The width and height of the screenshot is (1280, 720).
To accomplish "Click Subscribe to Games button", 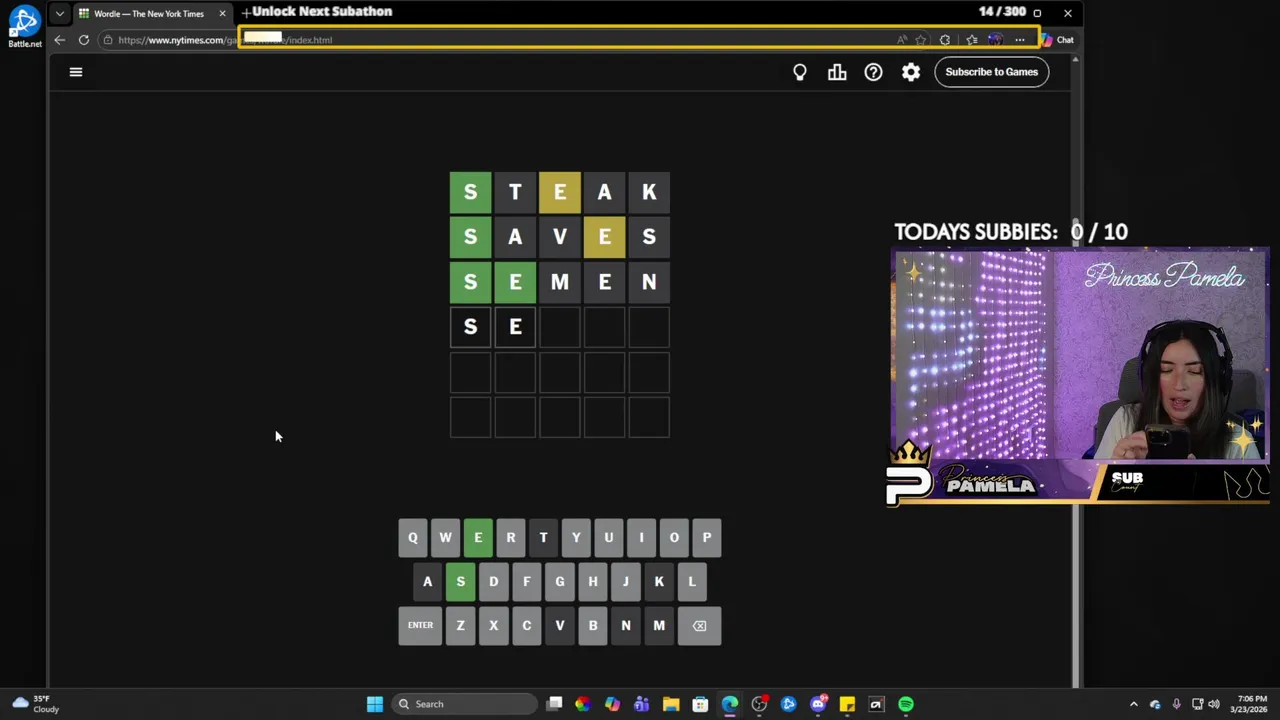I will coord(992,72).
